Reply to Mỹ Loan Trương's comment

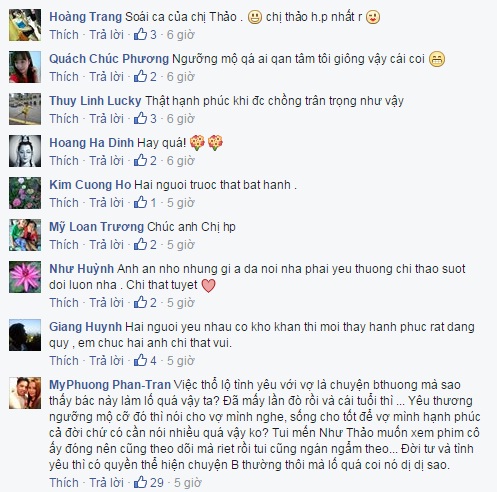pyautogui.click(x=106, y=245)
